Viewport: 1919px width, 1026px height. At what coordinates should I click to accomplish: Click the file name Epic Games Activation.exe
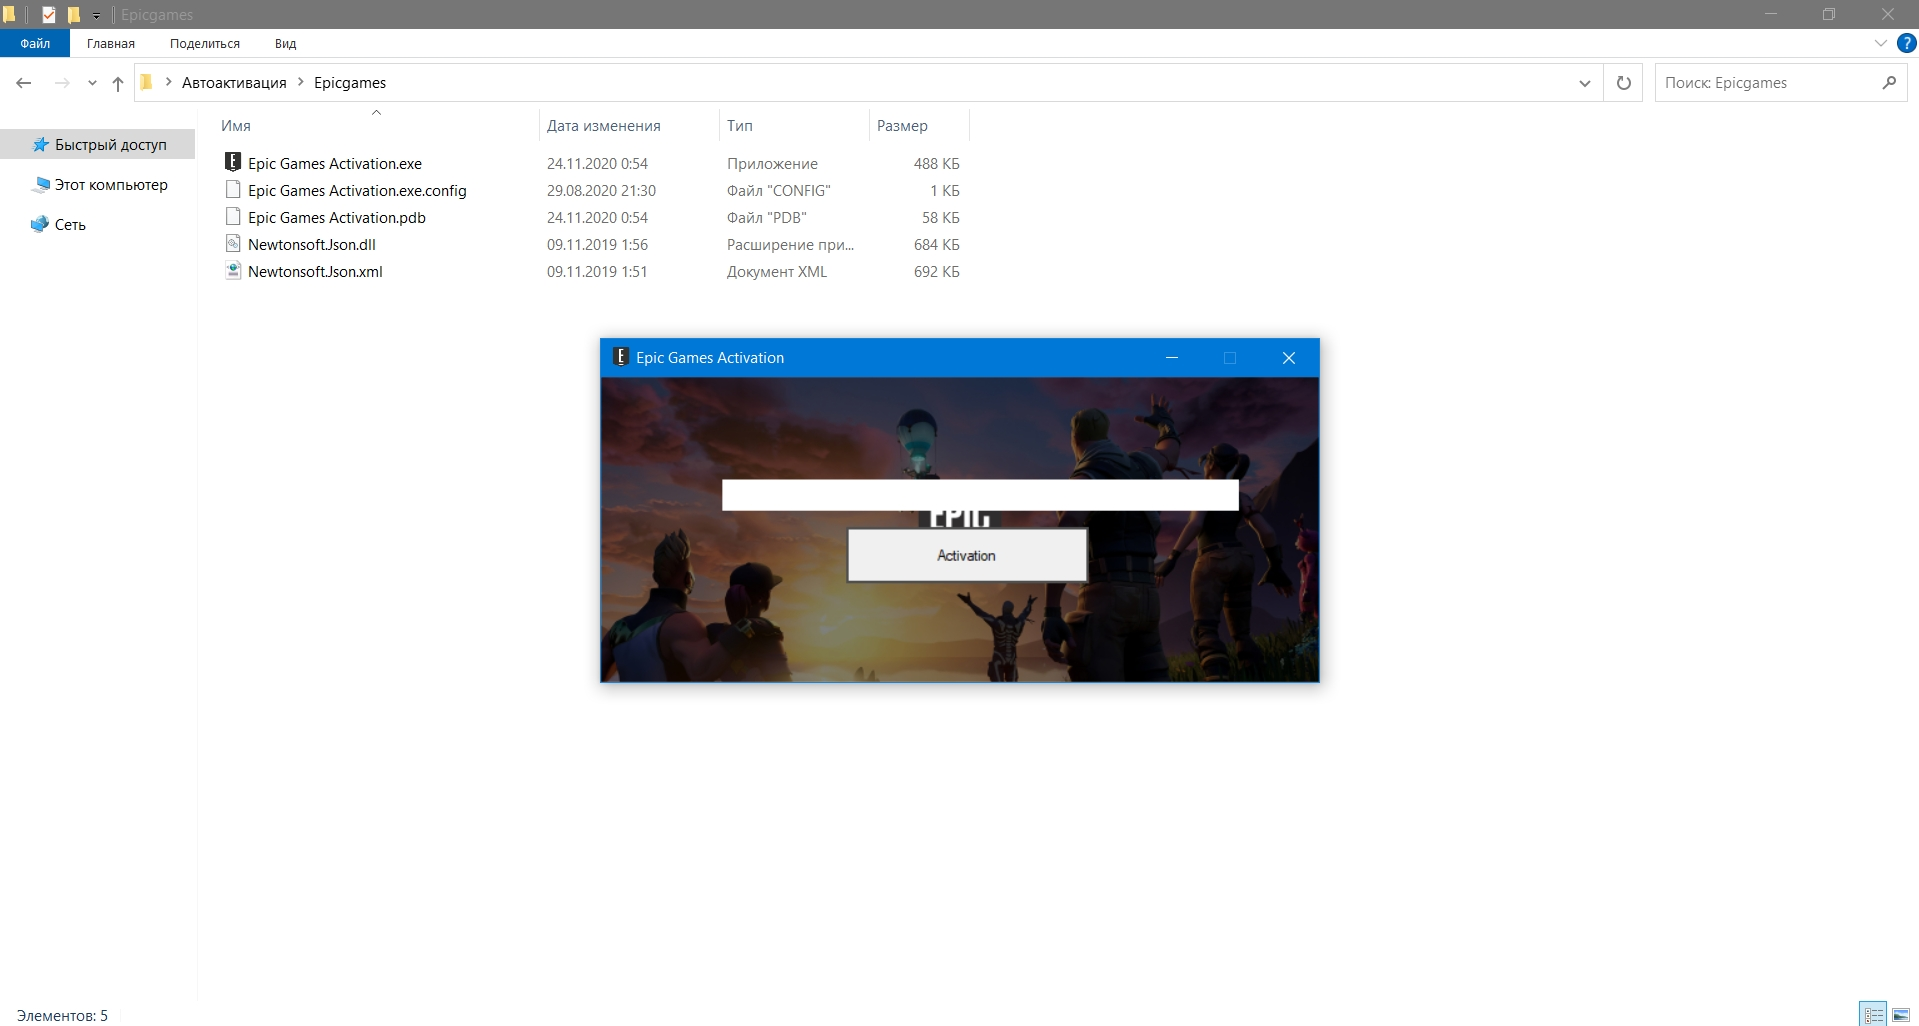pyautogui.click(x=335, y=164)
